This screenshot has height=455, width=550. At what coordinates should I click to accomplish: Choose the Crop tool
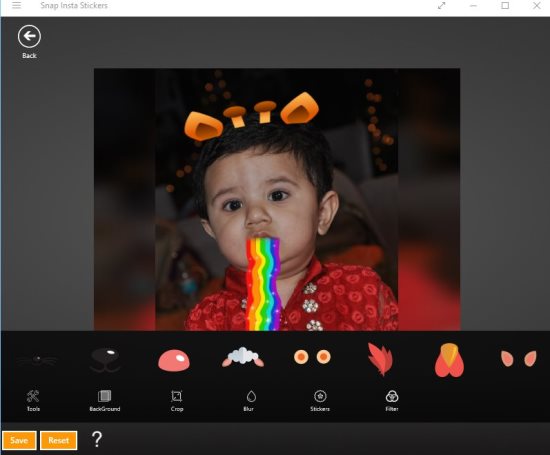pos(177,401)
